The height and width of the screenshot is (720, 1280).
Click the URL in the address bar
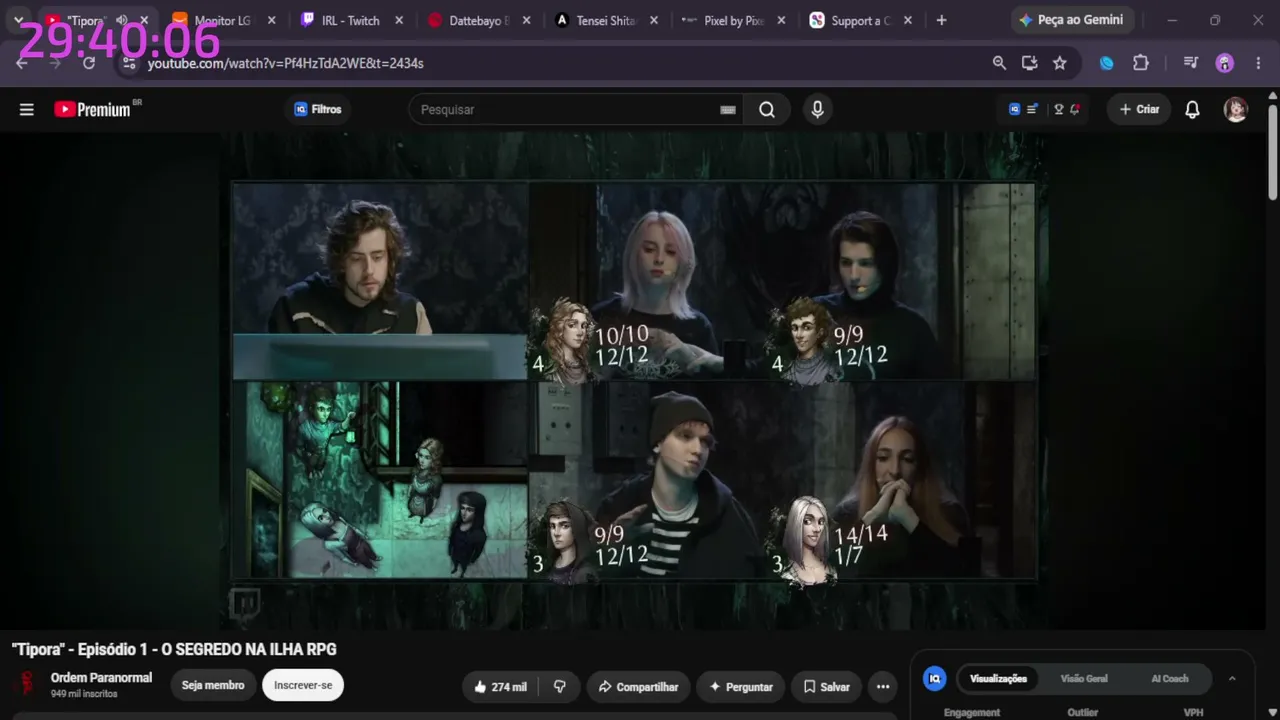point(286,63)
